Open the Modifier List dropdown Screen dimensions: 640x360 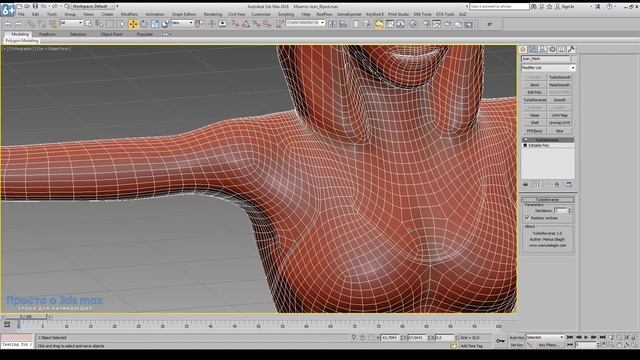(548, 68)
